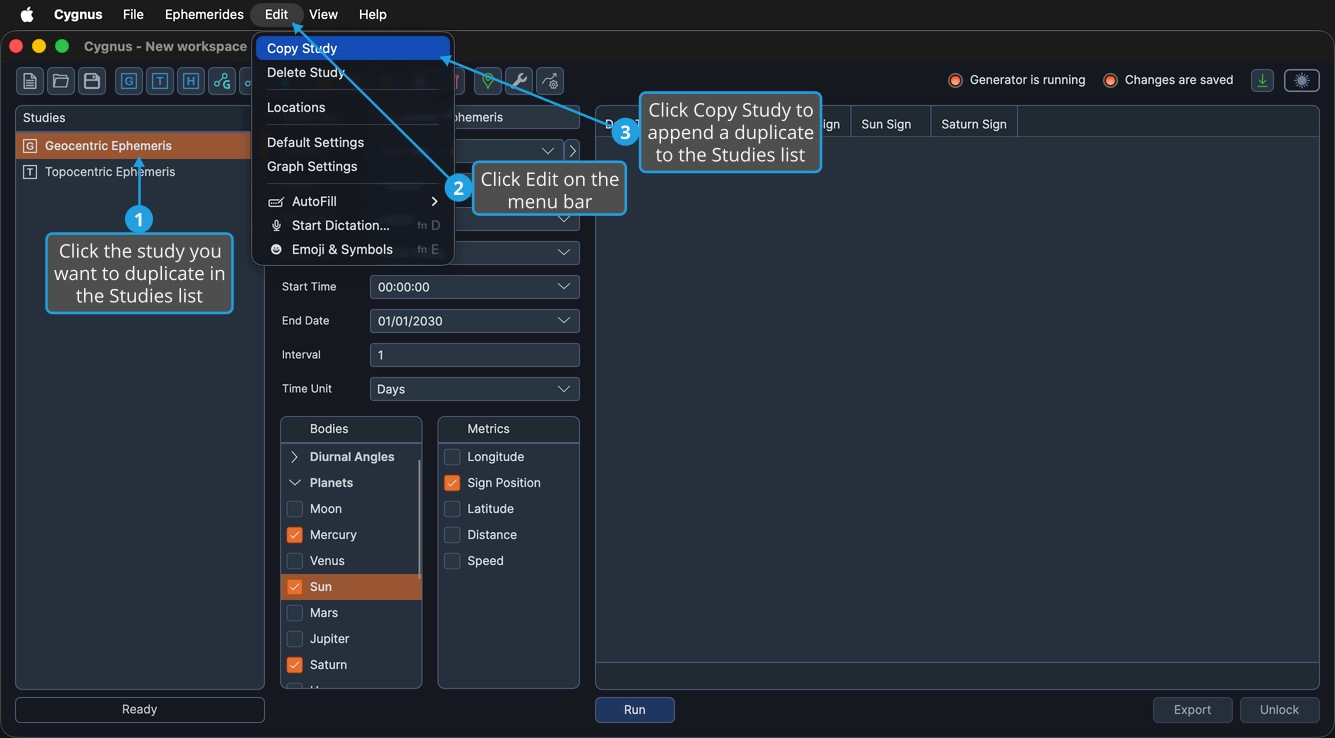The height and width of the screenshot is (738, 1335).
Task: Click the Interval input field
Action: pos(474,355)
